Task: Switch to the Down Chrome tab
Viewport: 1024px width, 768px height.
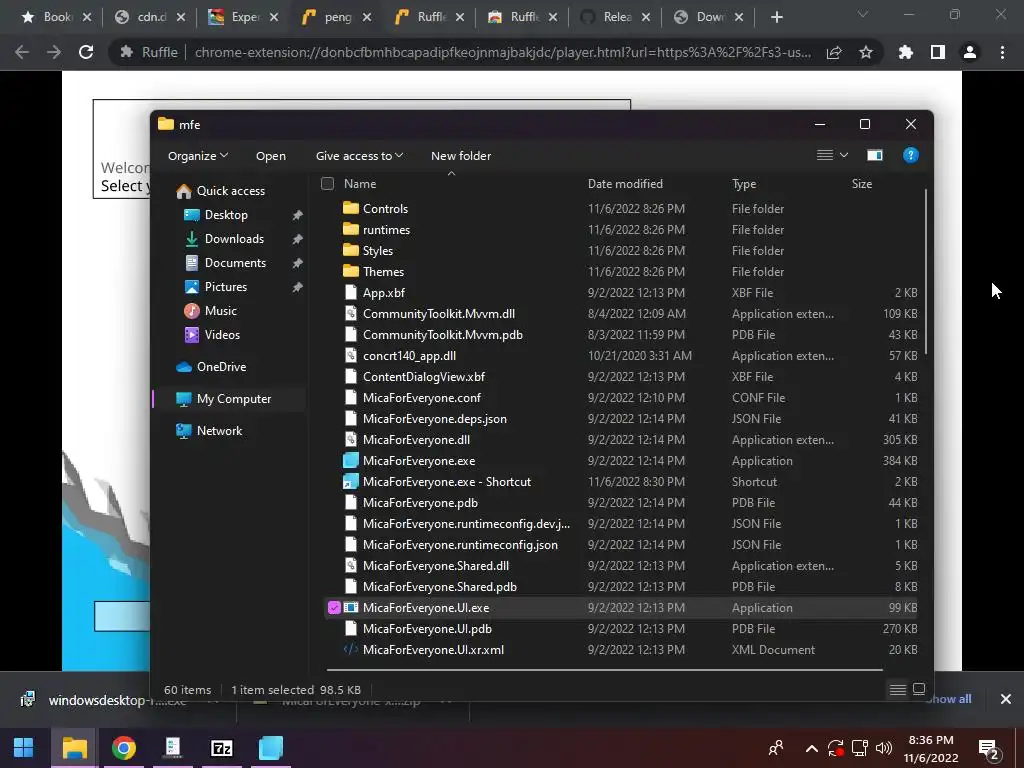Action: pyautogui.click(x=708, y=17)
